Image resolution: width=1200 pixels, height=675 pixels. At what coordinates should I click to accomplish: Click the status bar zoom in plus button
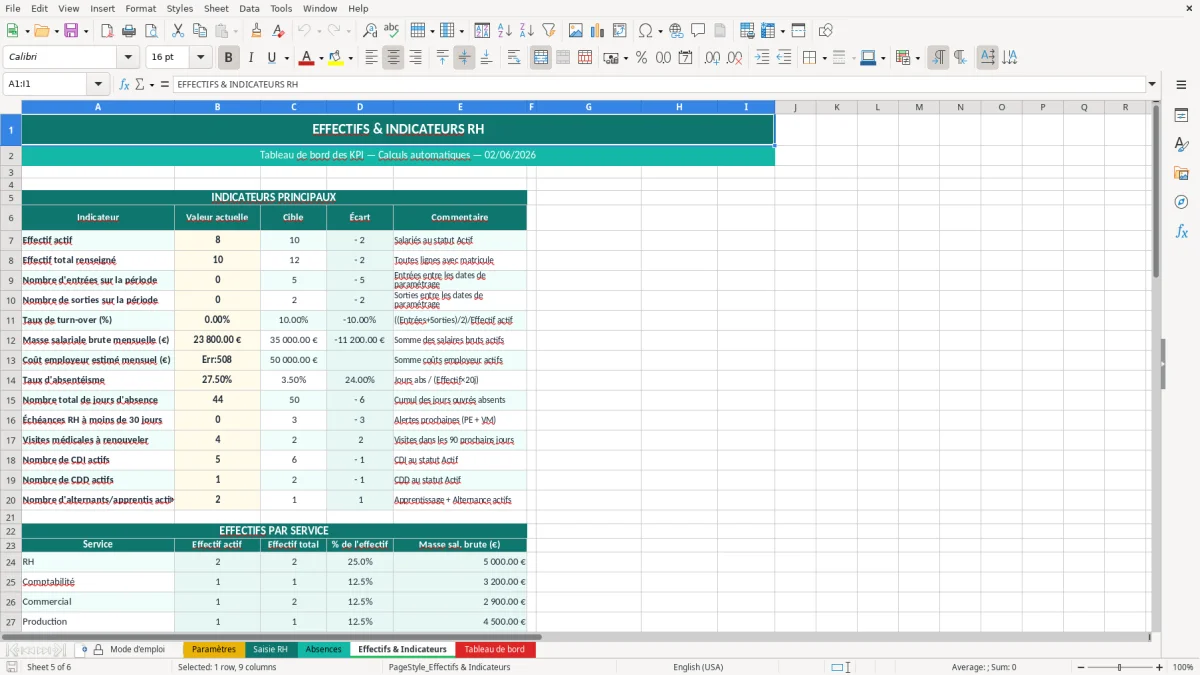click(x=1159, y=667)
